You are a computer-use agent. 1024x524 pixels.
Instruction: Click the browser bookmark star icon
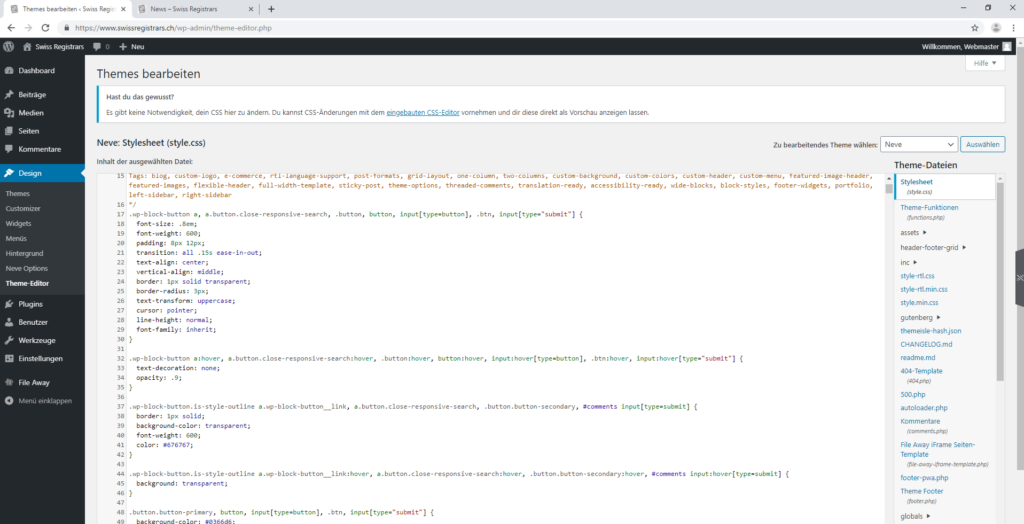pyautogui.click(x=975, y=27)
